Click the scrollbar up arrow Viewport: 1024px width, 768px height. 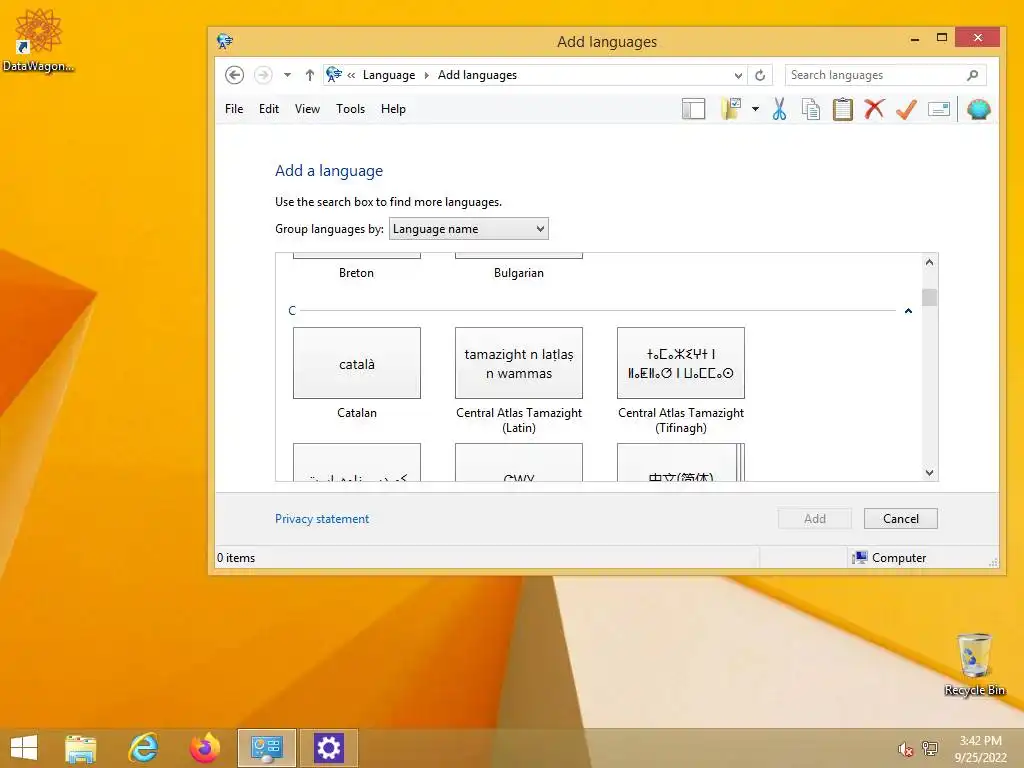pos(930,263)
